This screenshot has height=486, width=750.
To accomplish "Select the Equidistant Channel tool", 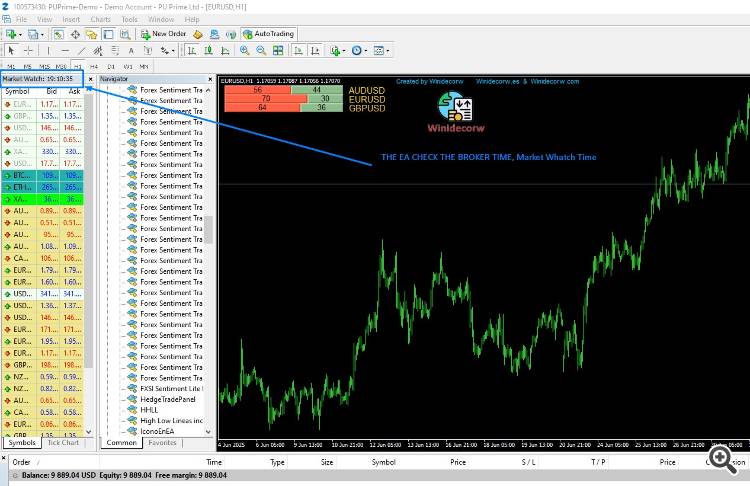I will [98, 50].
